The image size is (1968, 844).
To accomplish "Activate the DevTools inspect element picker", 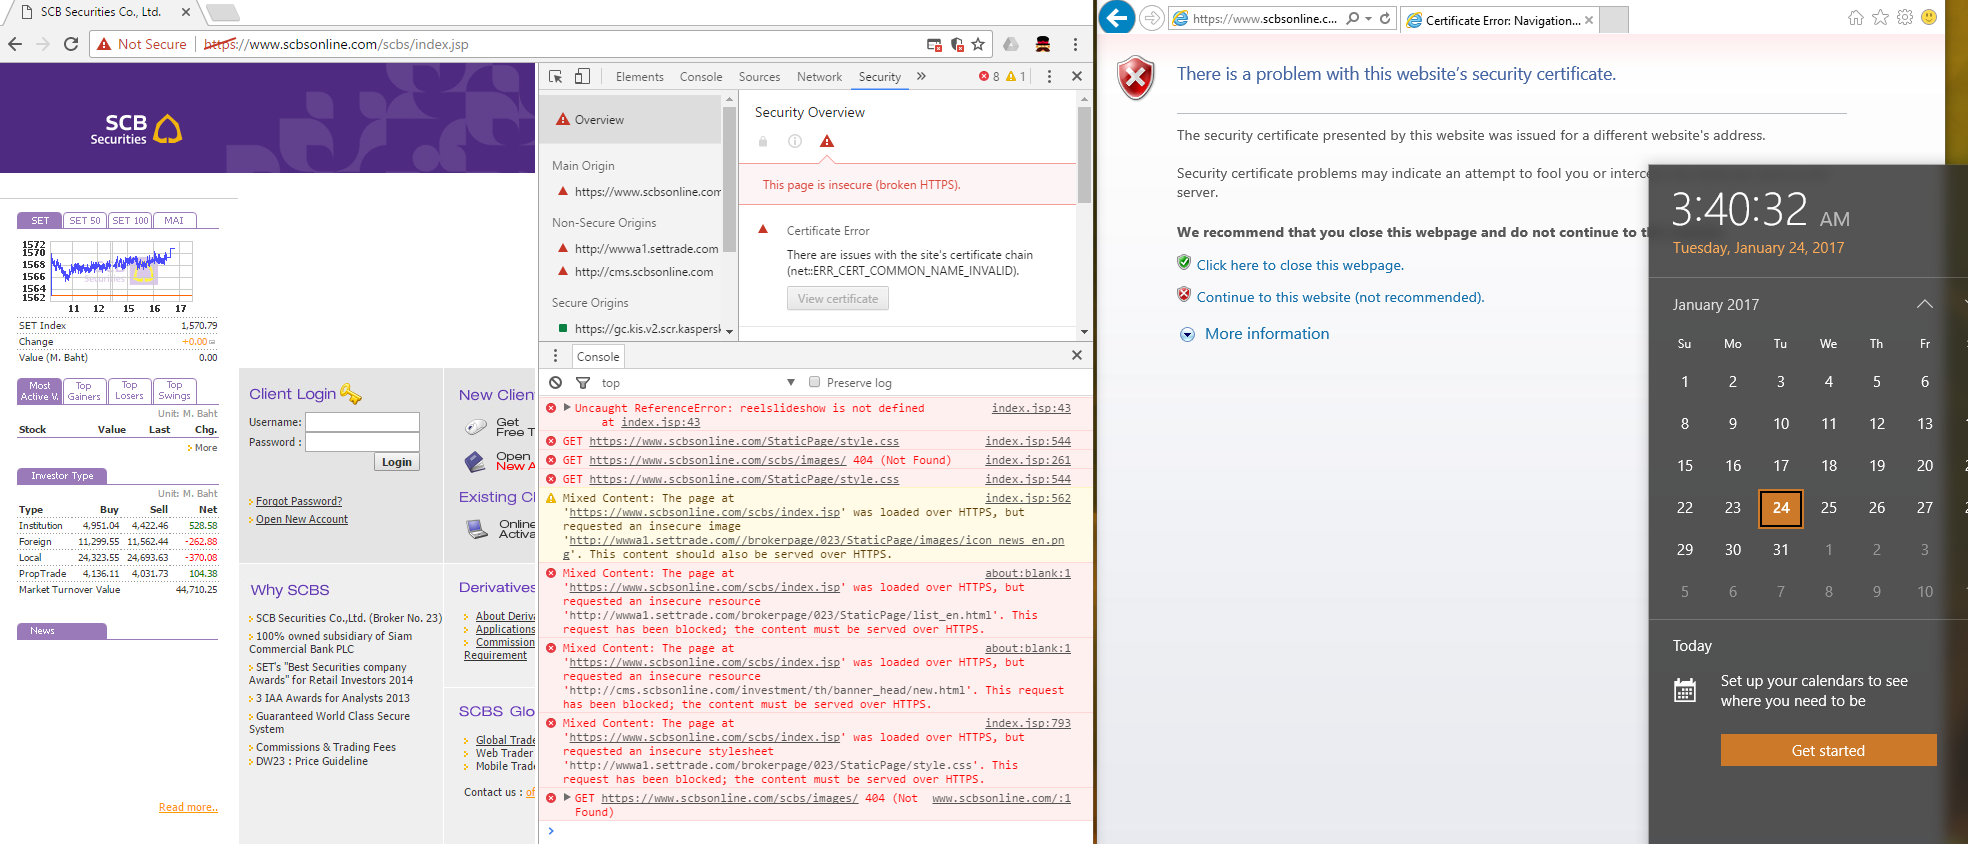I will 556,76.
